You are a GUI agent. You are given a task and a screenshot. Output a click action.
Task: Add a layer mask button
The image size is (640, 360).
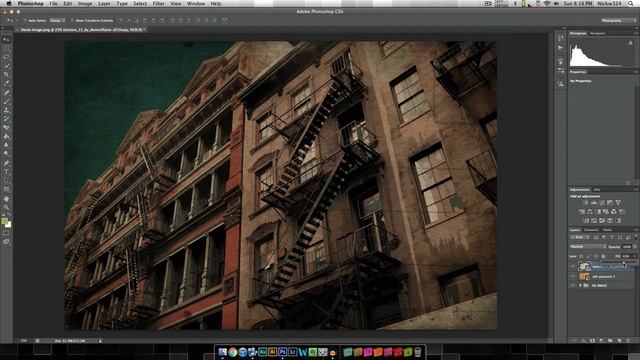(x=592, y=340)
